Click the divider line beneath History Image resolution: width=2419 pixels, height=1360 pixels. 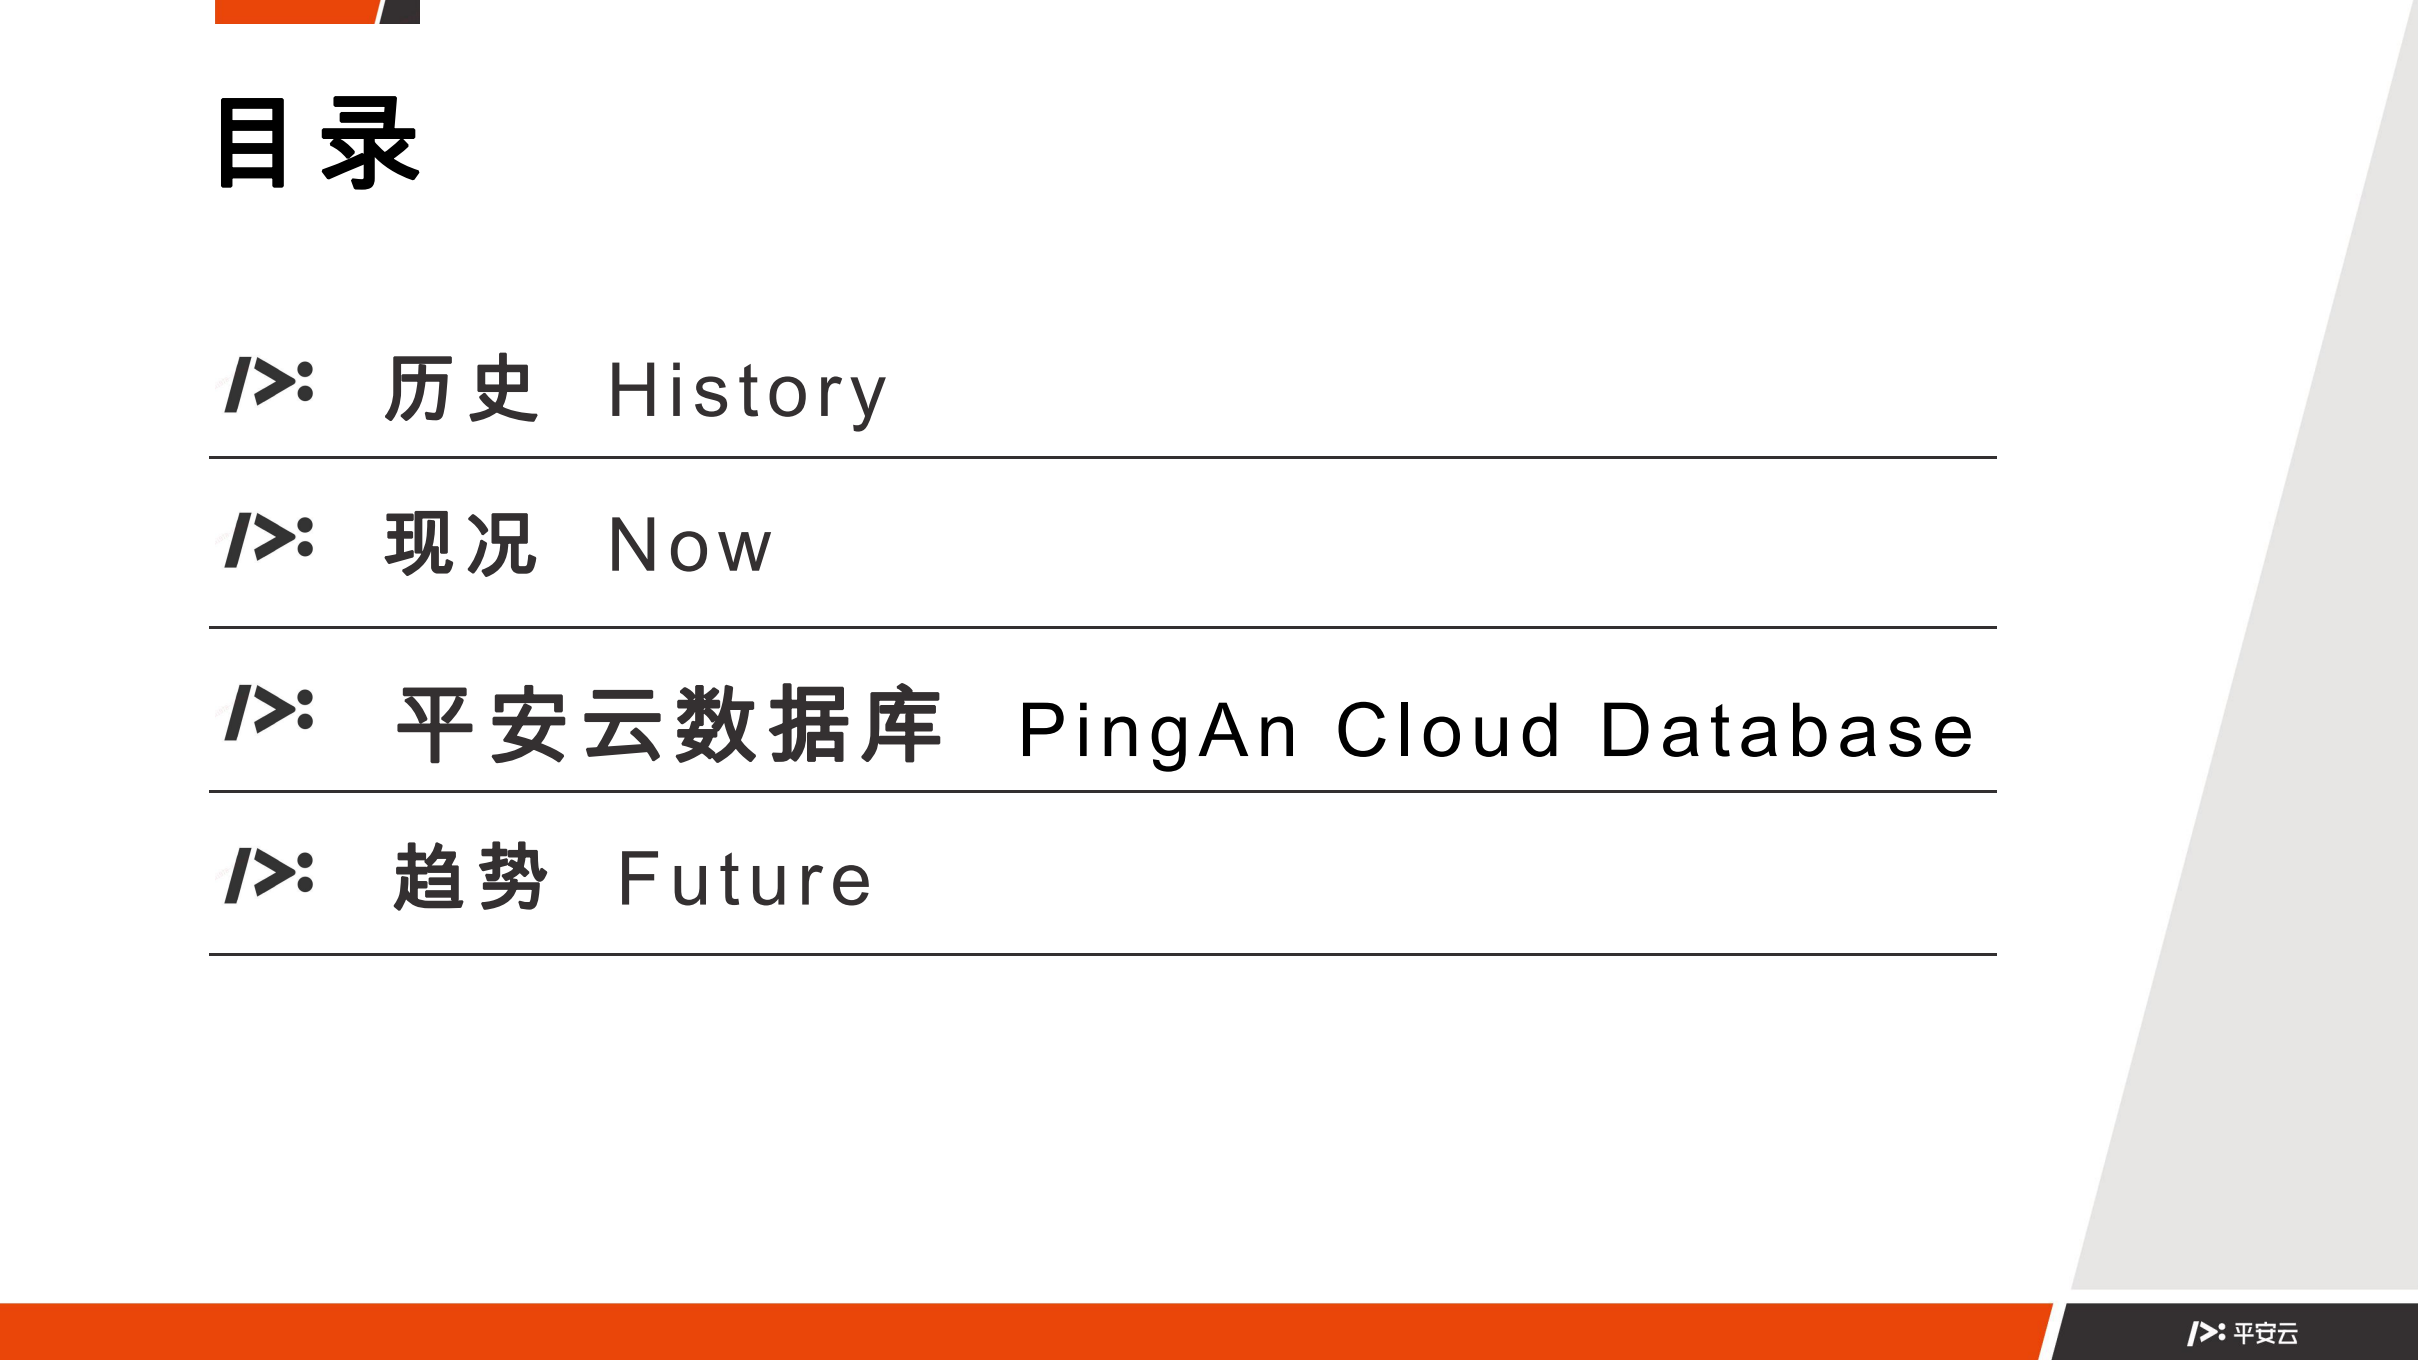click(1100, 458)
